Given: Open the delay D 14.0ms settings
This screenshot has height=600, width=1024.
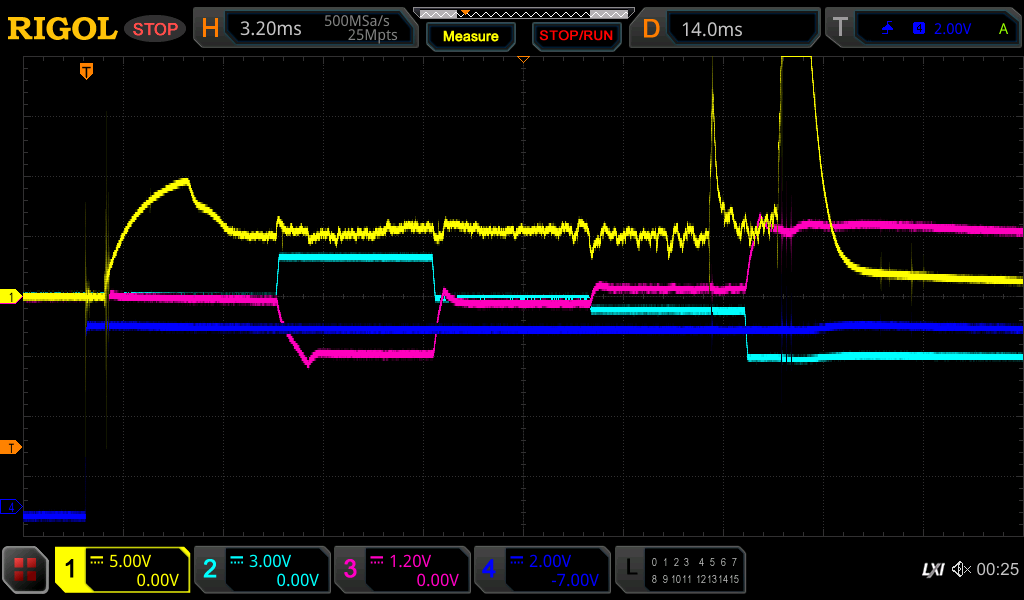Looking at the screenshot, I should pyautogui.click(x=728, y=29).
